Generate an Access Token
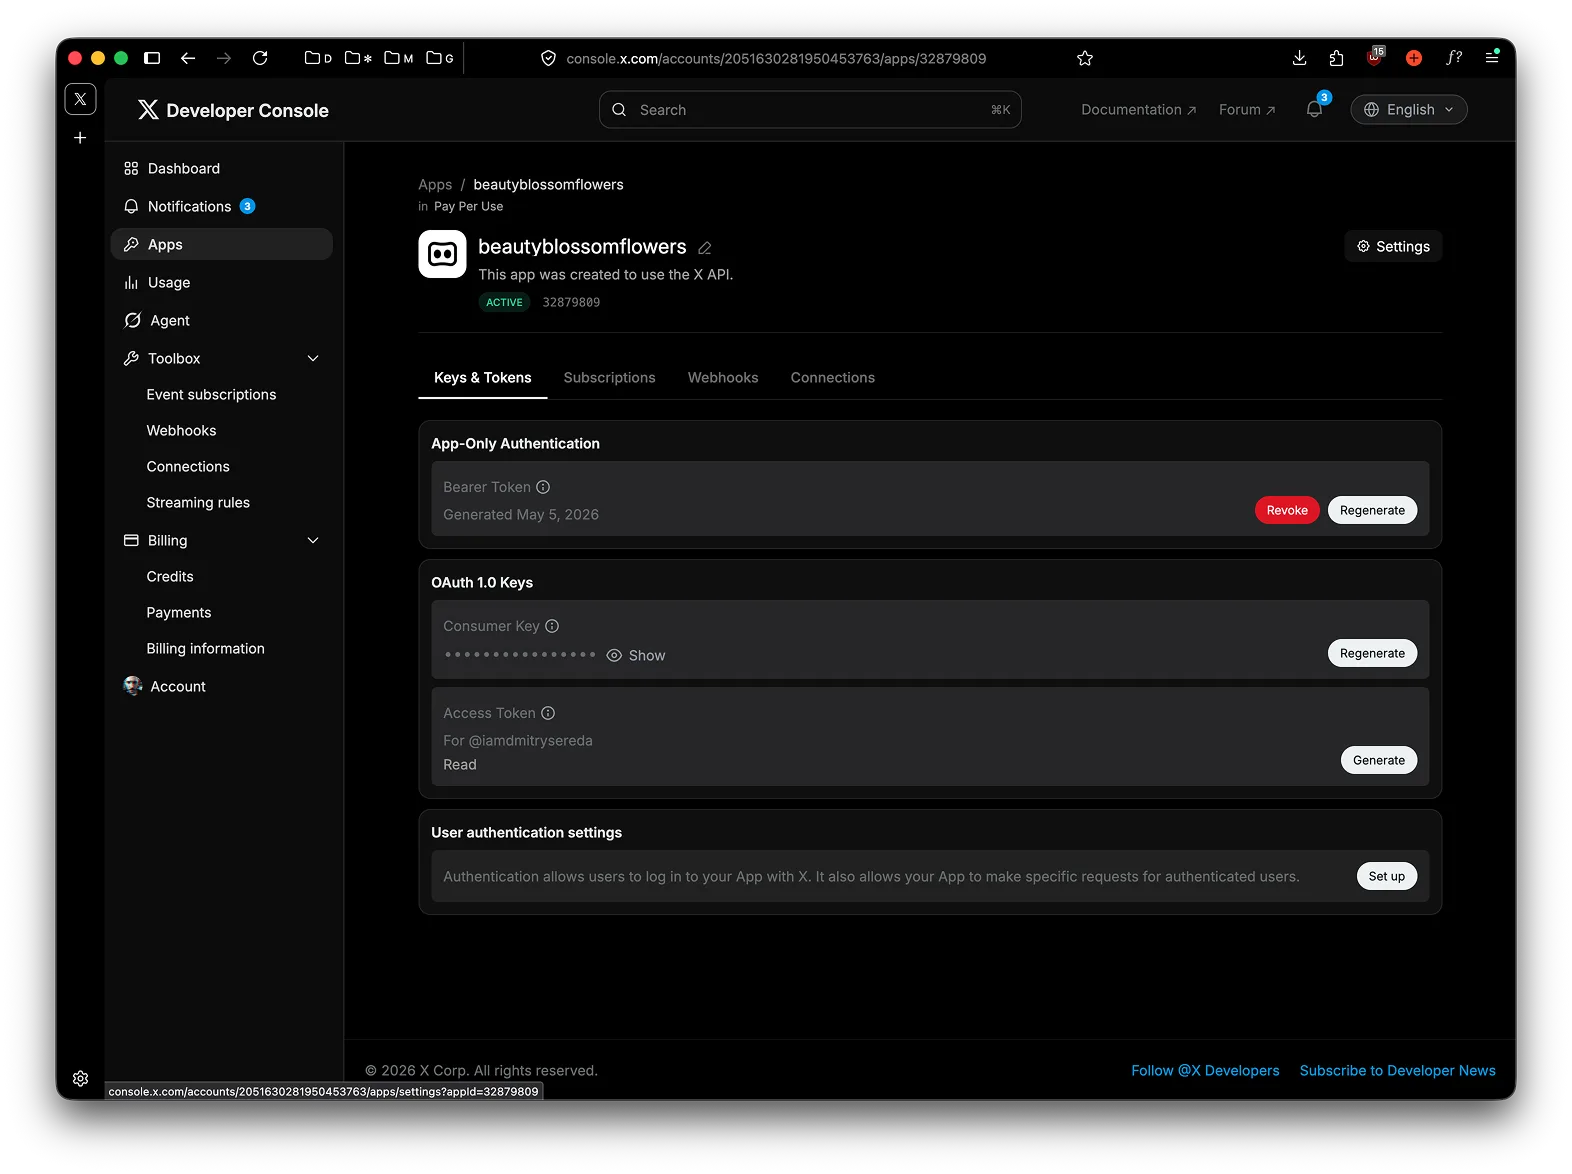This screenshot has height=1174, width=1572. pos(1378,760)
